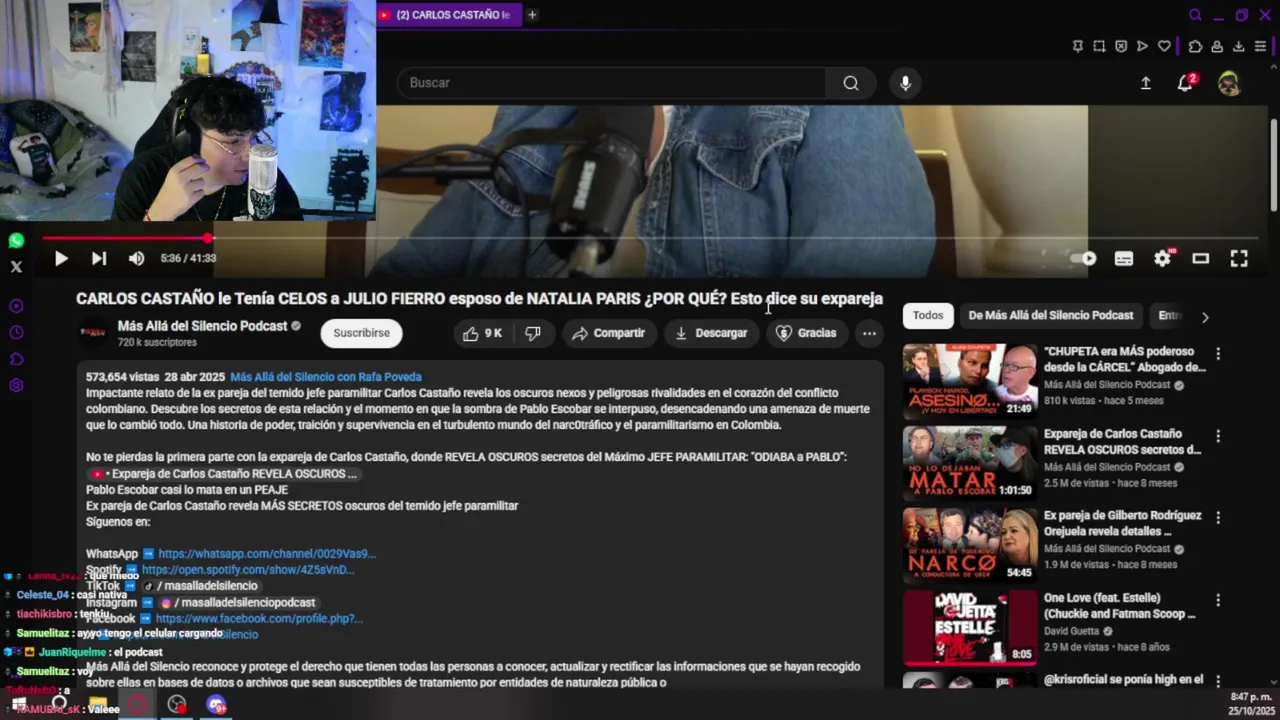Like the video with 9 K likes

482,333
